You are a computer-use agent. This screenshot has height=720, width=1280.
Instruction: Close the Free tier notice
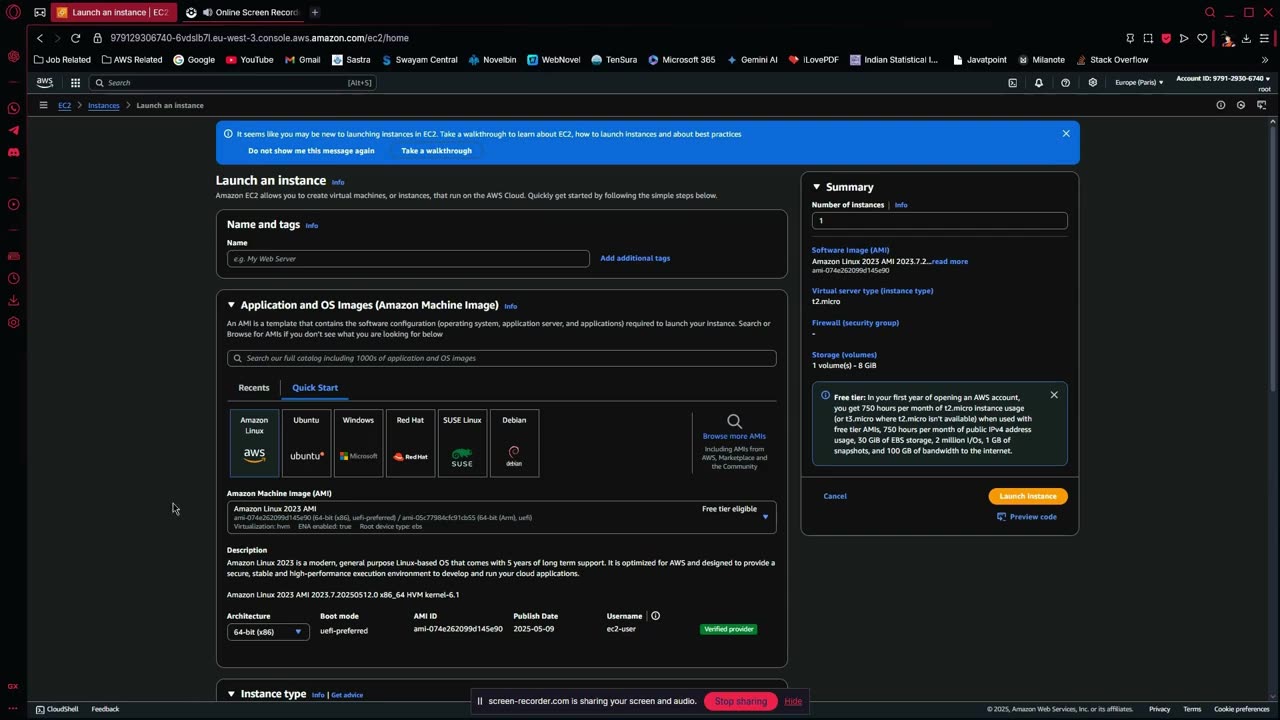pyautogui.click(x=1054, y=395)
